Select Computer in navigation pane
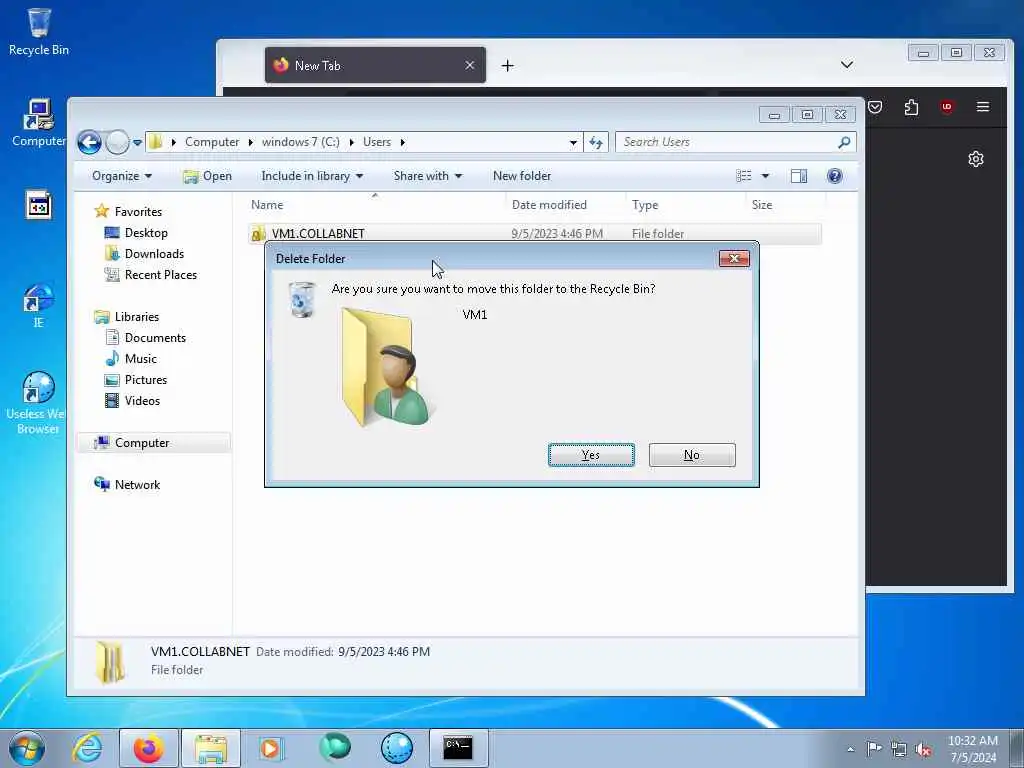 pyautogui.click(x=154, y=443)
